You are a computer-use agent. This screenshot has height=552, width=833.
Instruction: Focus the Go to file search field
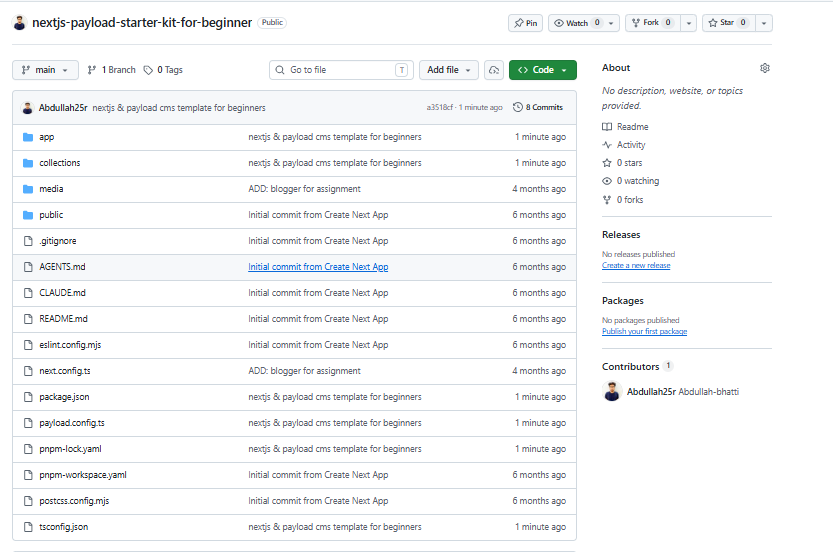tap(342, 70)
